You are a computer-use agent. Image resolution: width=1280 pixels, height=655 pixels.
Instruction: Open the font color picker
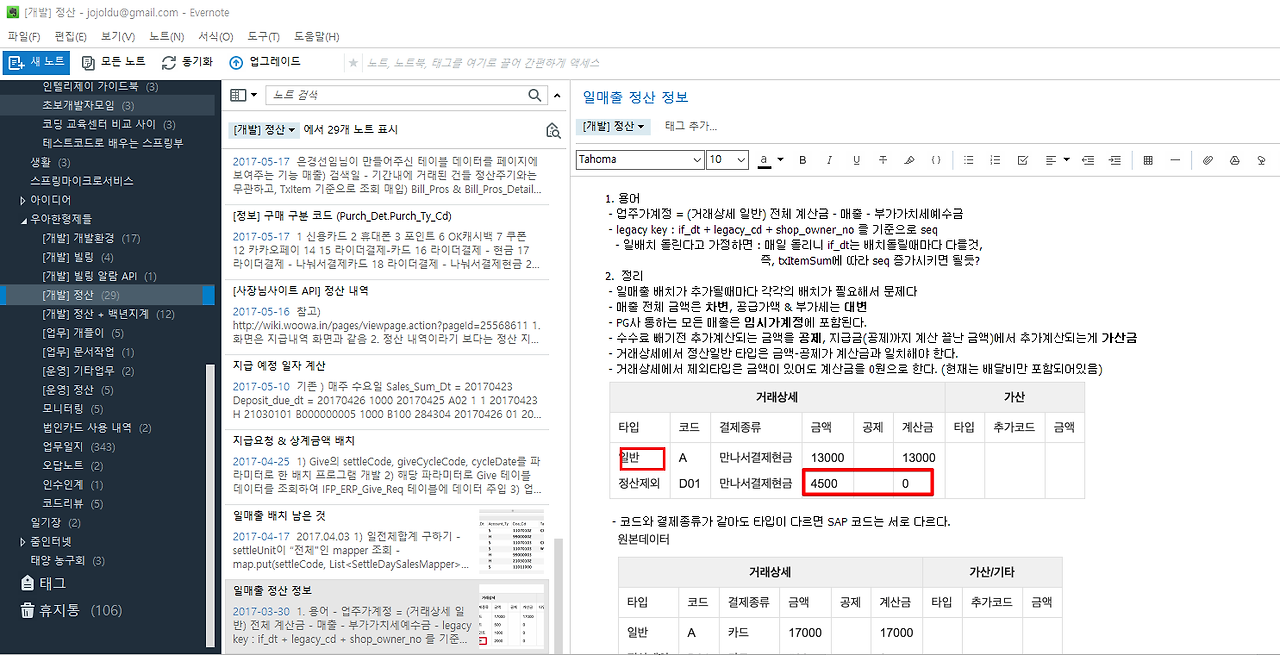pos(764,160)
